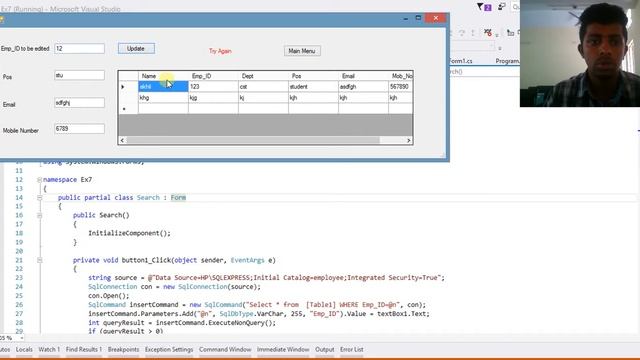Click the Main Menu button
The width and height of the screenshot is (640, 360).
[302, 51]
